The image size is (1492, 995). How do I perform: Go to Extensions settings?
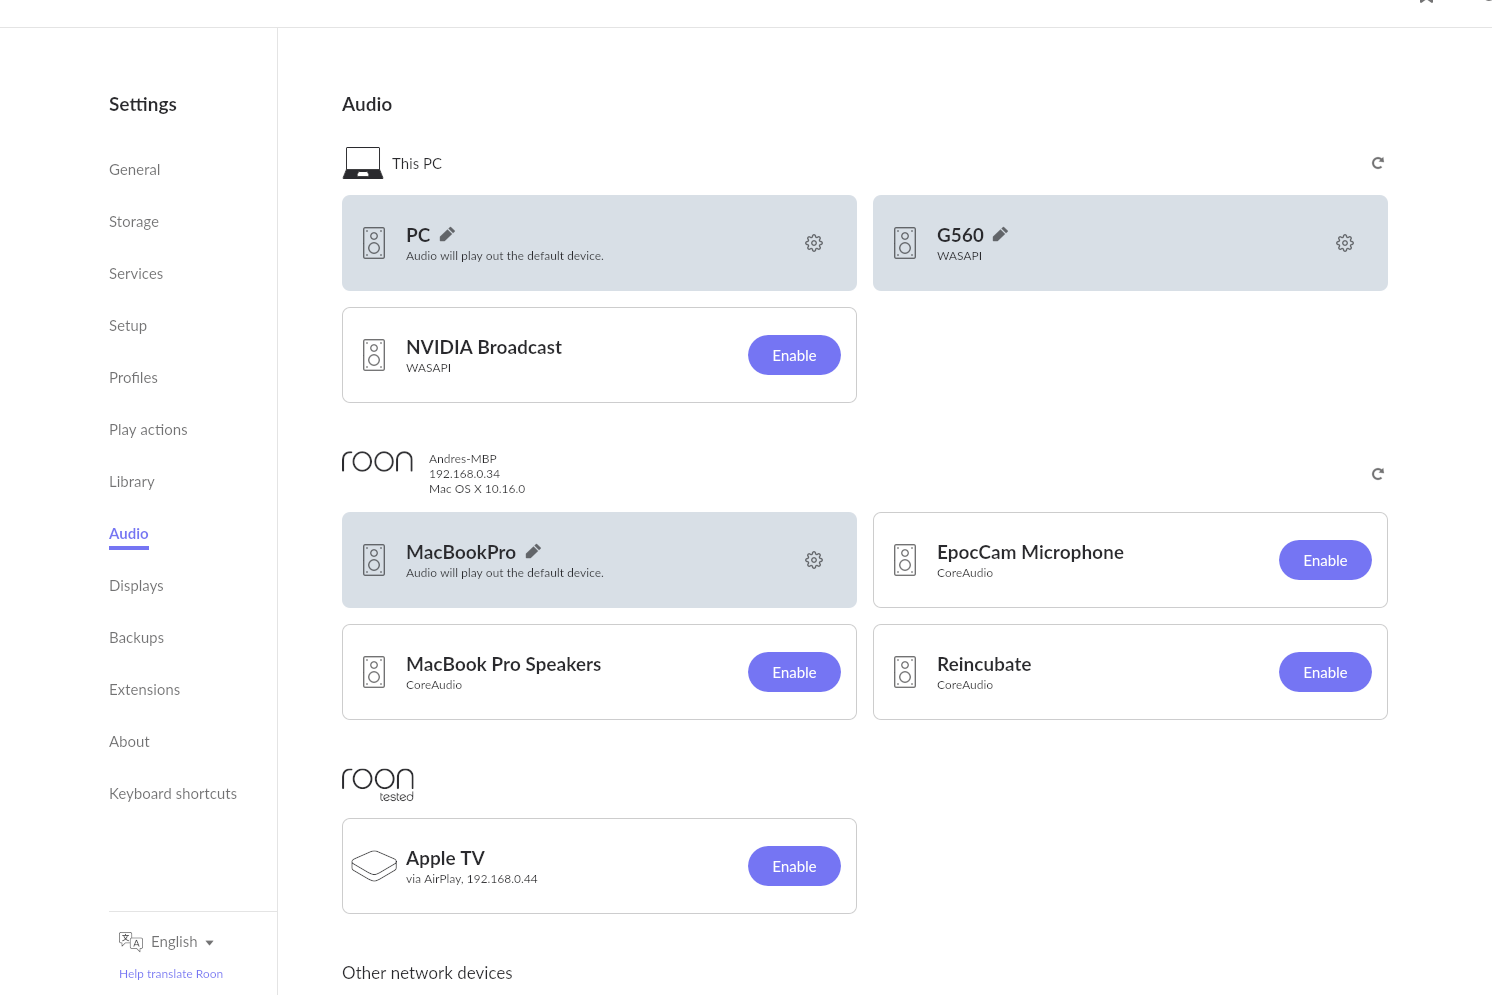pyautogui.click(x=145, y=690)
